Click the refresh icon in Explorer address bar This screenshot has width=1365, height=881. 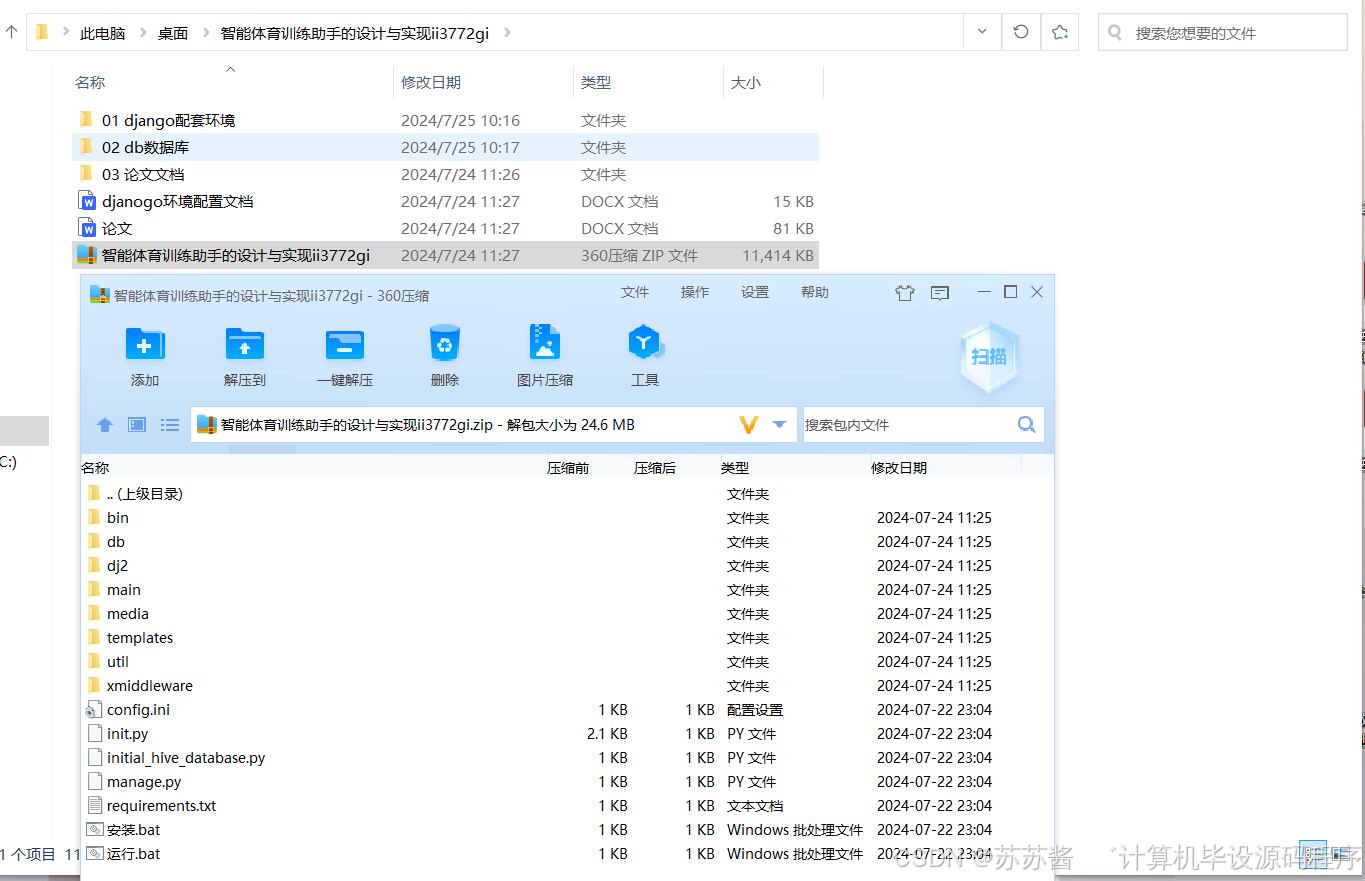(x=1020, y=31)
